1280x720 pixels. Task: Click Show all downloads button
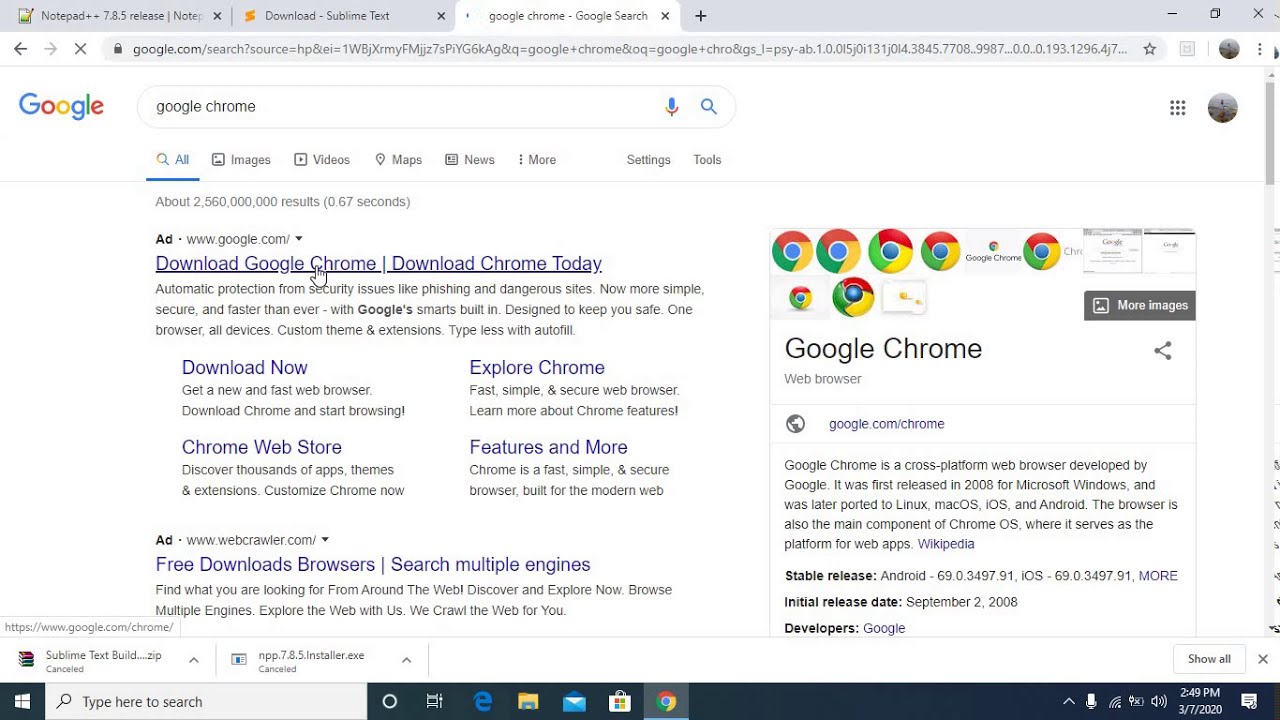[x=1209, y=659]
